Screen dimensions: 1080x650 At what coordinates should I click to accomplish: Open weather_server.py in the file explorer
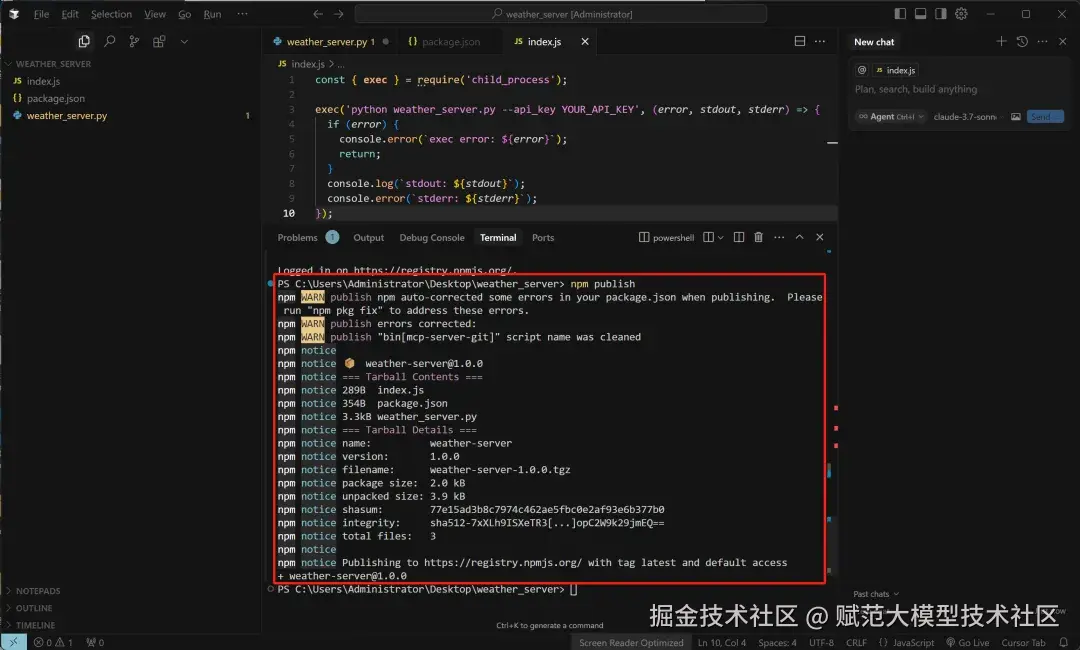point(67,116)
